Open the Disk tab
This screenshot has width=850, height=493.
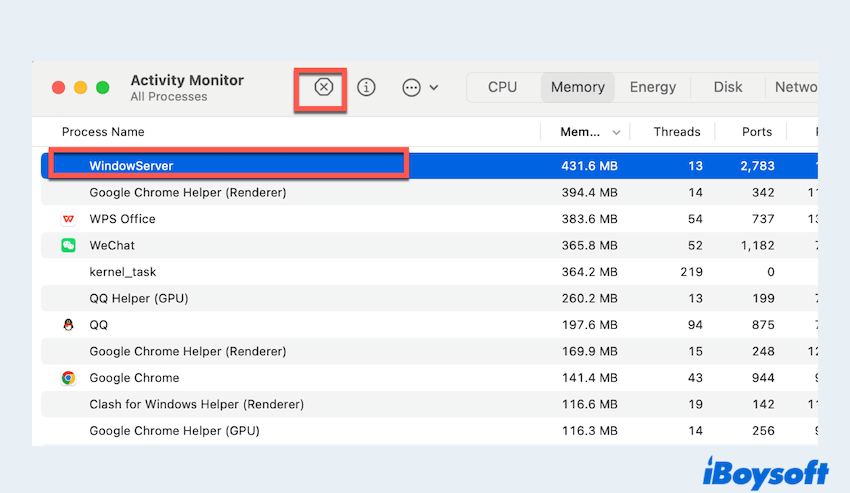pos(727,87)
